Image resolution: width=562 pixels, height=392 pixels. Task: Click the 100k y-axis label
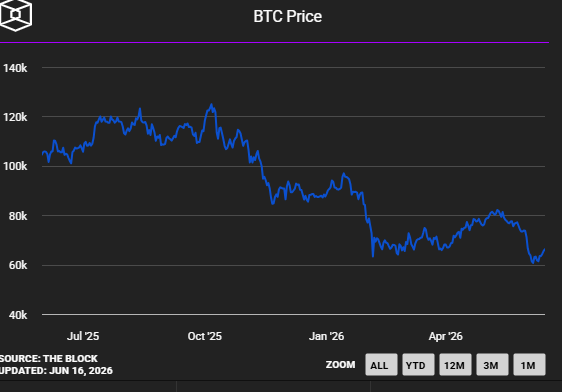tap(15, 167)
